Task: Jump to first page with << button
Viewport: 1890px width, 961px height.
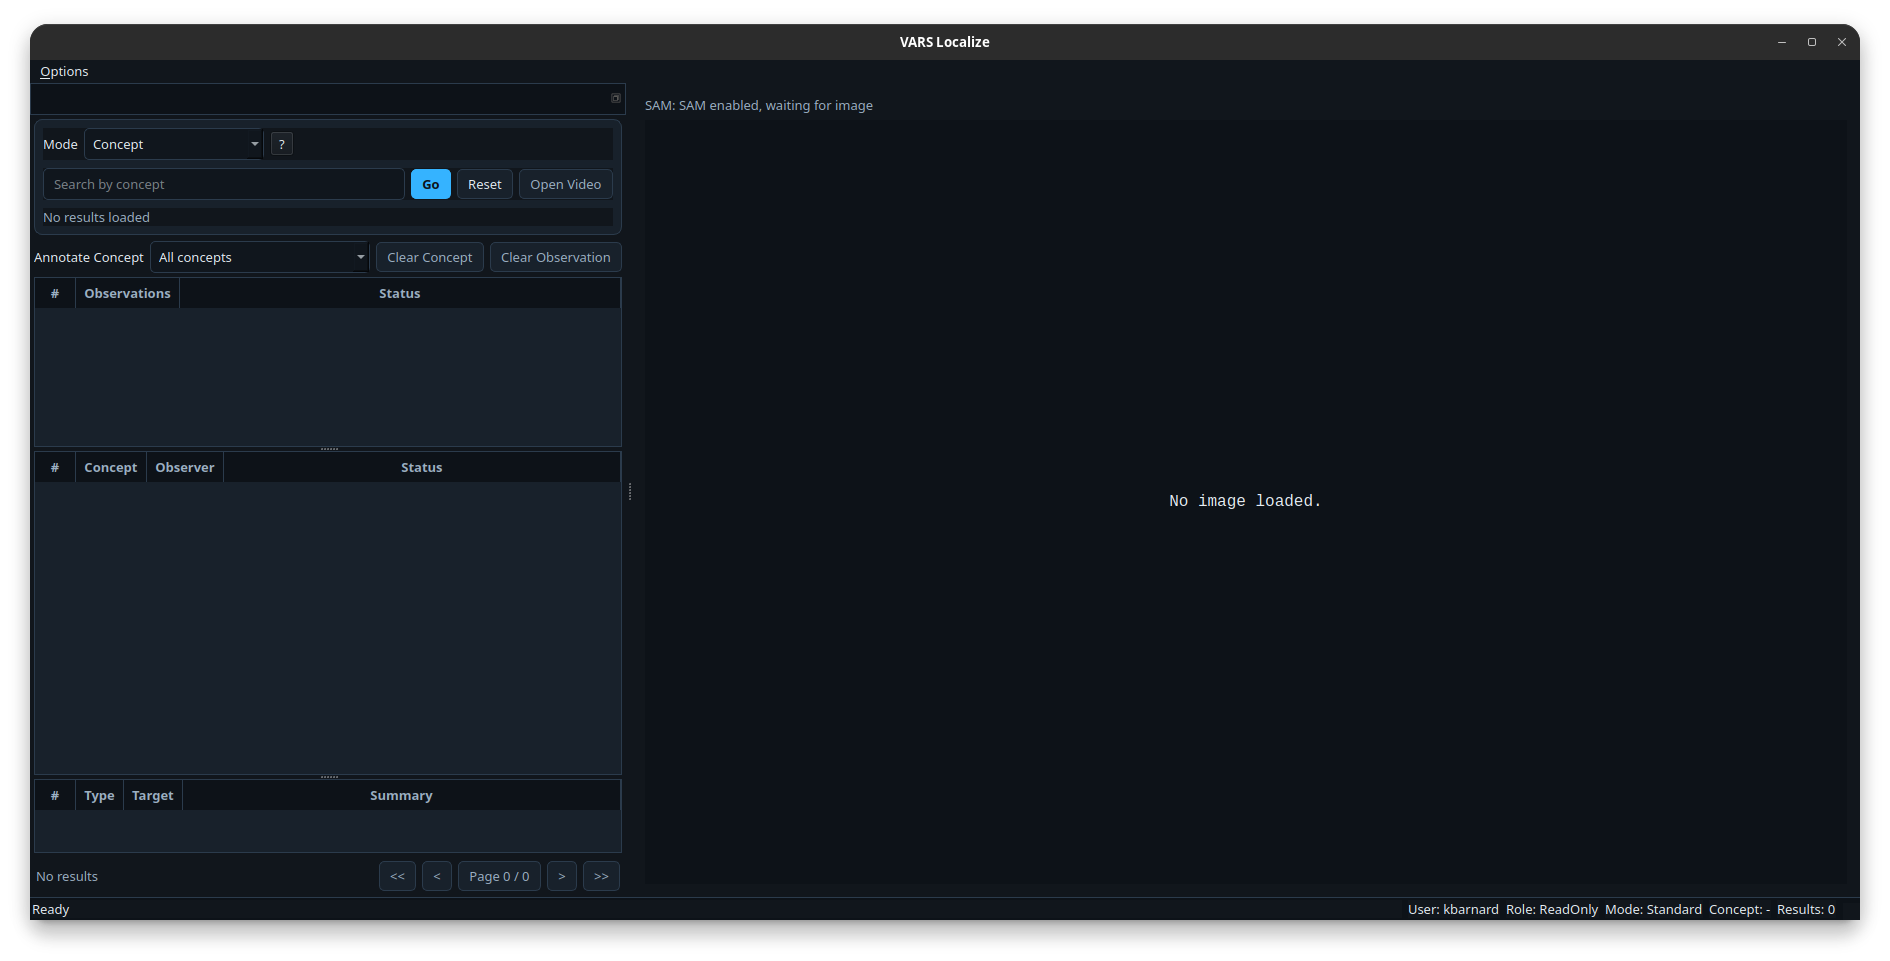Action: tap(397, 876)
